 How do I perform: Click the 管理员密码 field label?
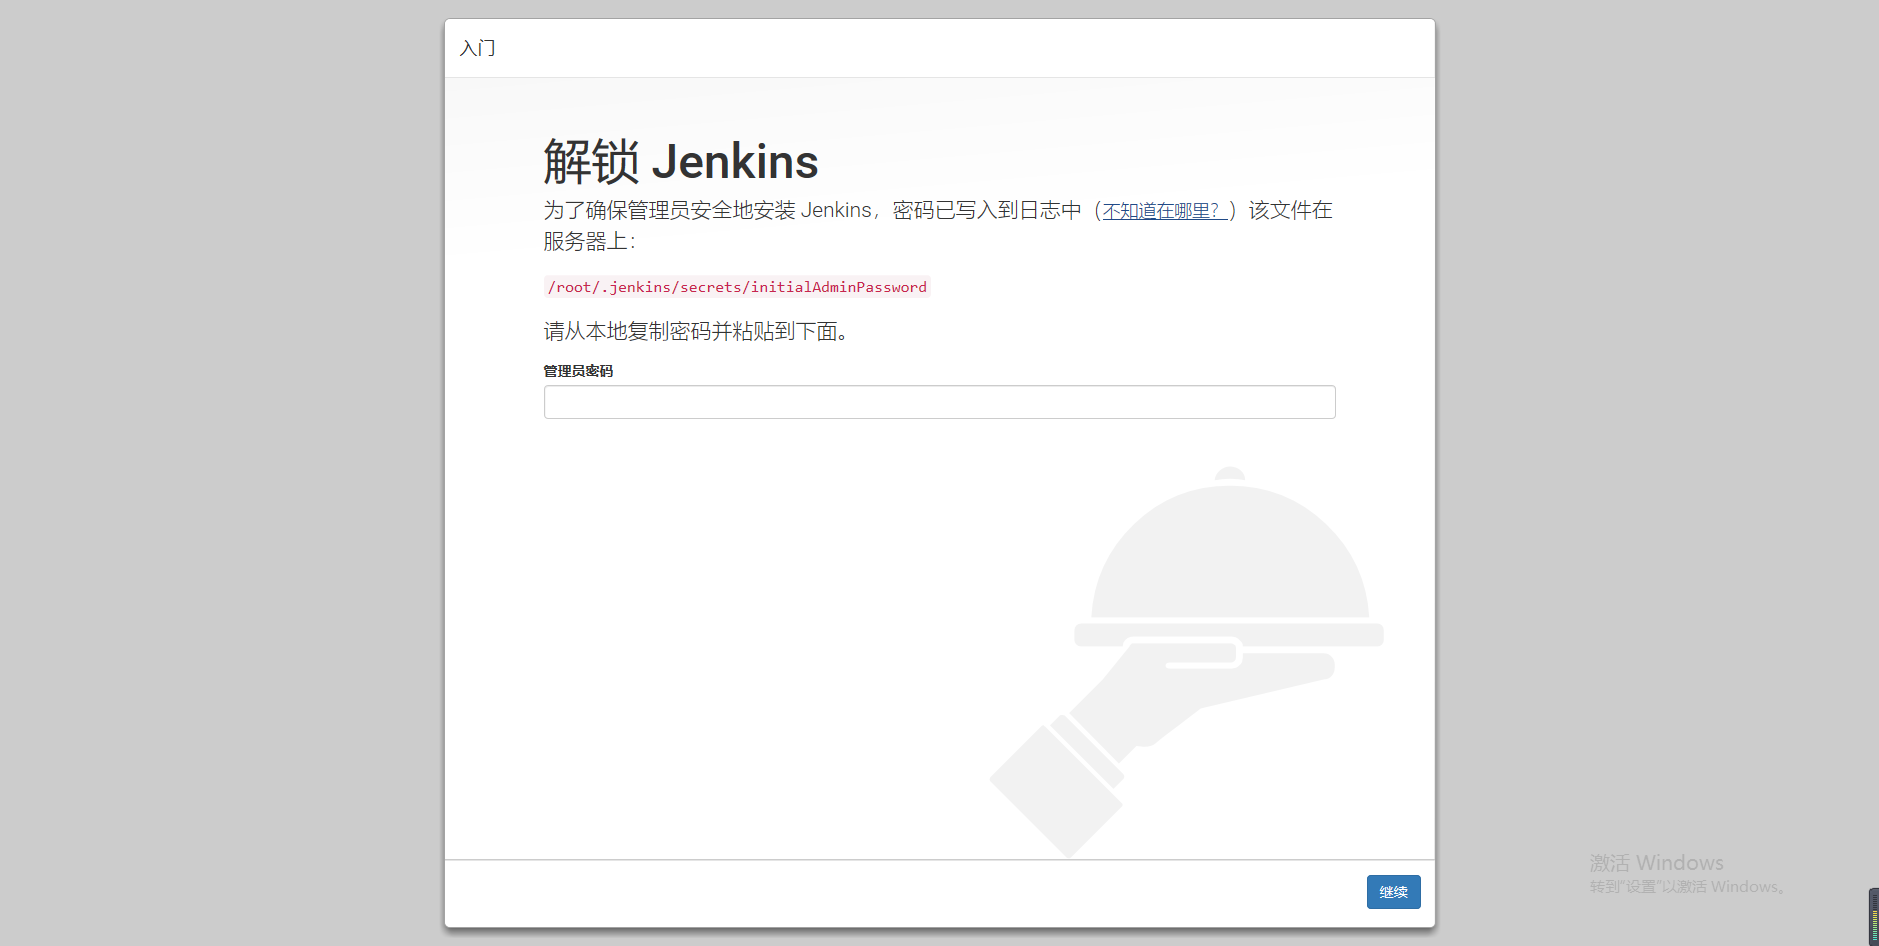[578, 370]
